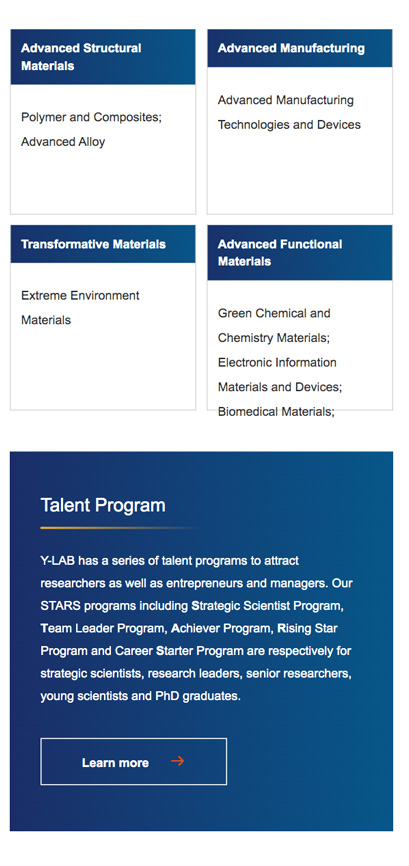This screenshot has height=866, width=409.
Task: Click the Team Leader Program text
Action: coord(103,629)
